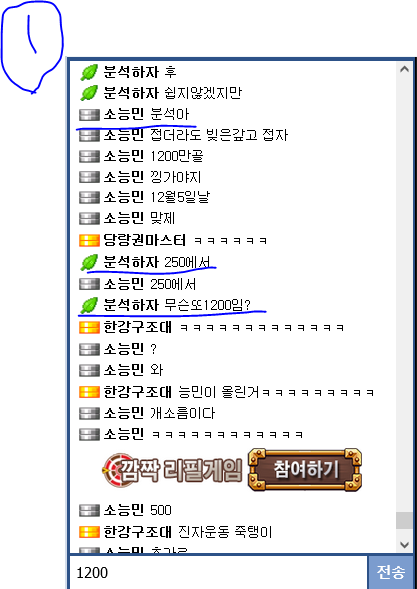Click the 깜짝 리필게임 banner text
The height and width of the screenshot is (589, 417).
180,470
